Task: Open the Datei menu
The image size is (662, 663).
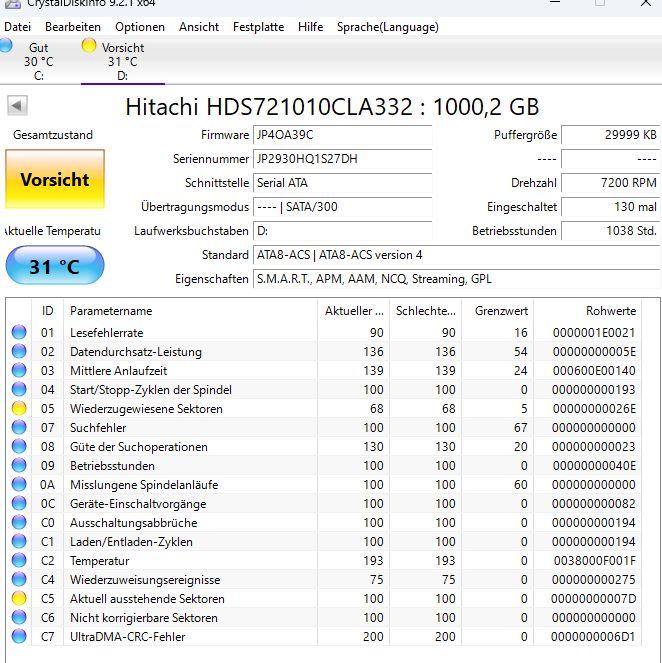Action: point(17,27)
